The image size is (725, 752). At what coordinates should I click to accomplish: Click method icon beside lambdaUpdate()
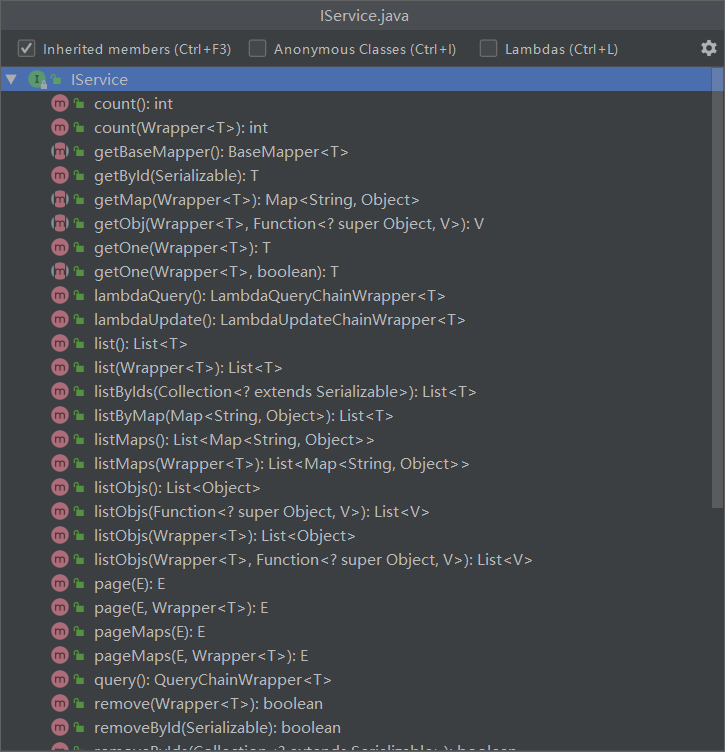(60, 319)
